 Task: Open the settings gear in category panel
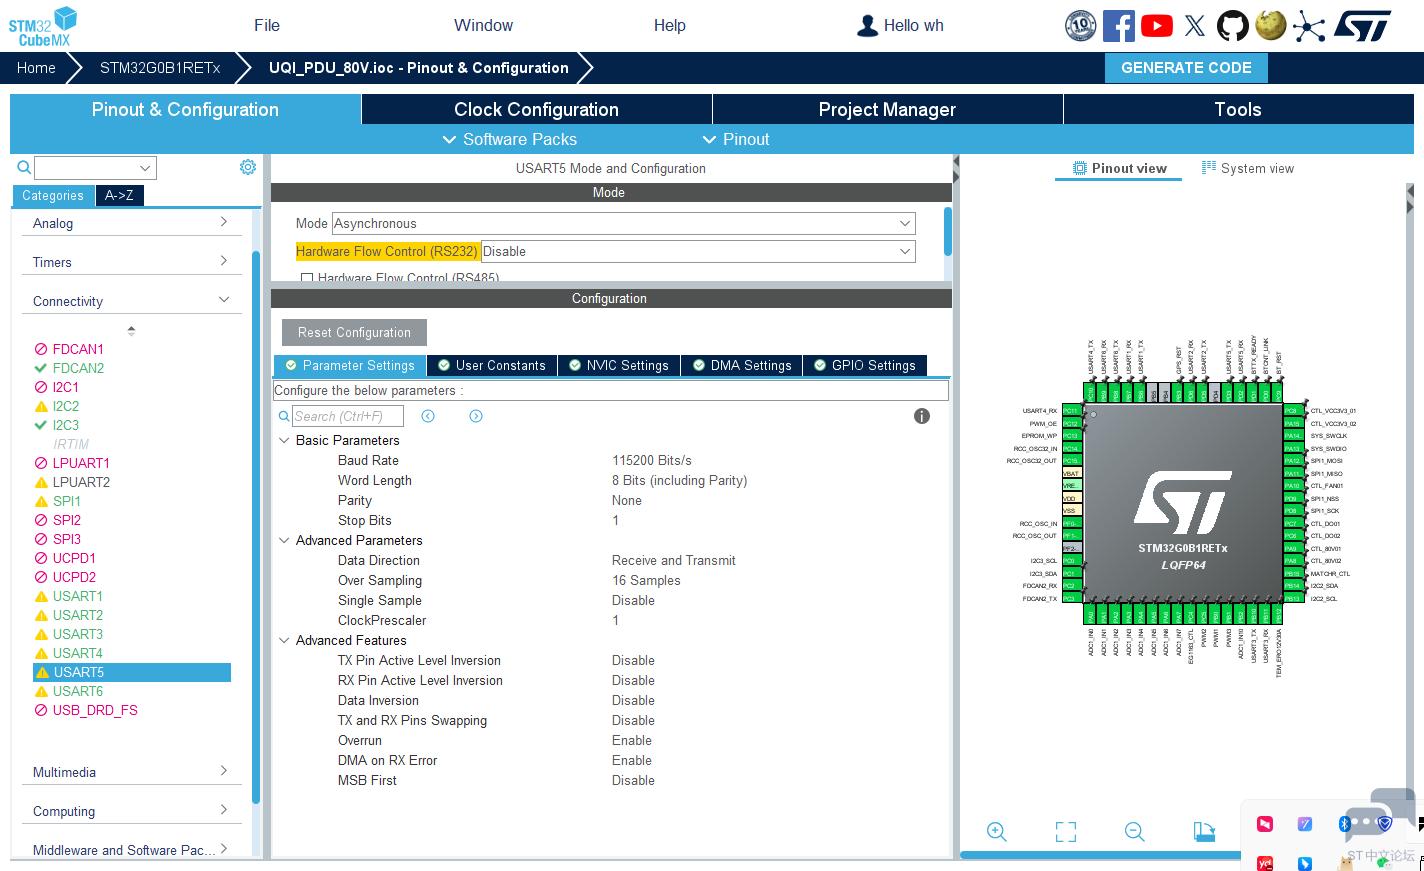point(248,167)
